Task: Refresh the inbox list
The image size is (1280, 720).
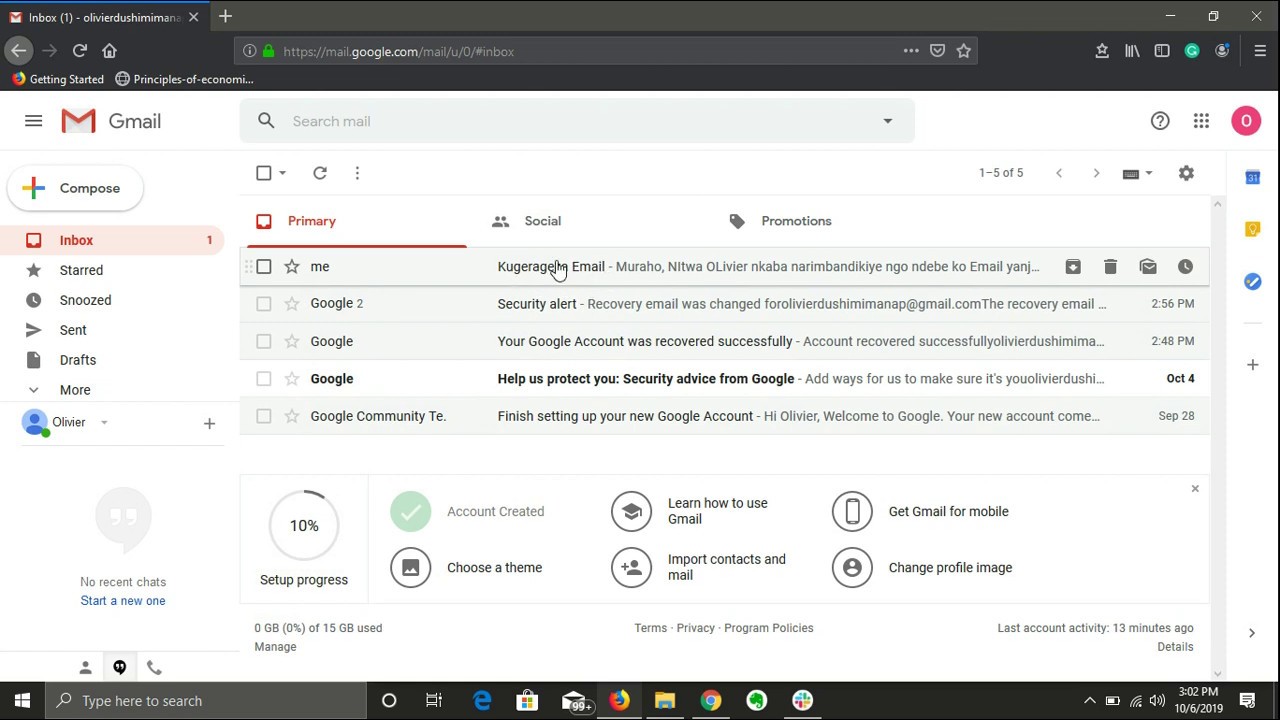Action: (x=320, y=173)
